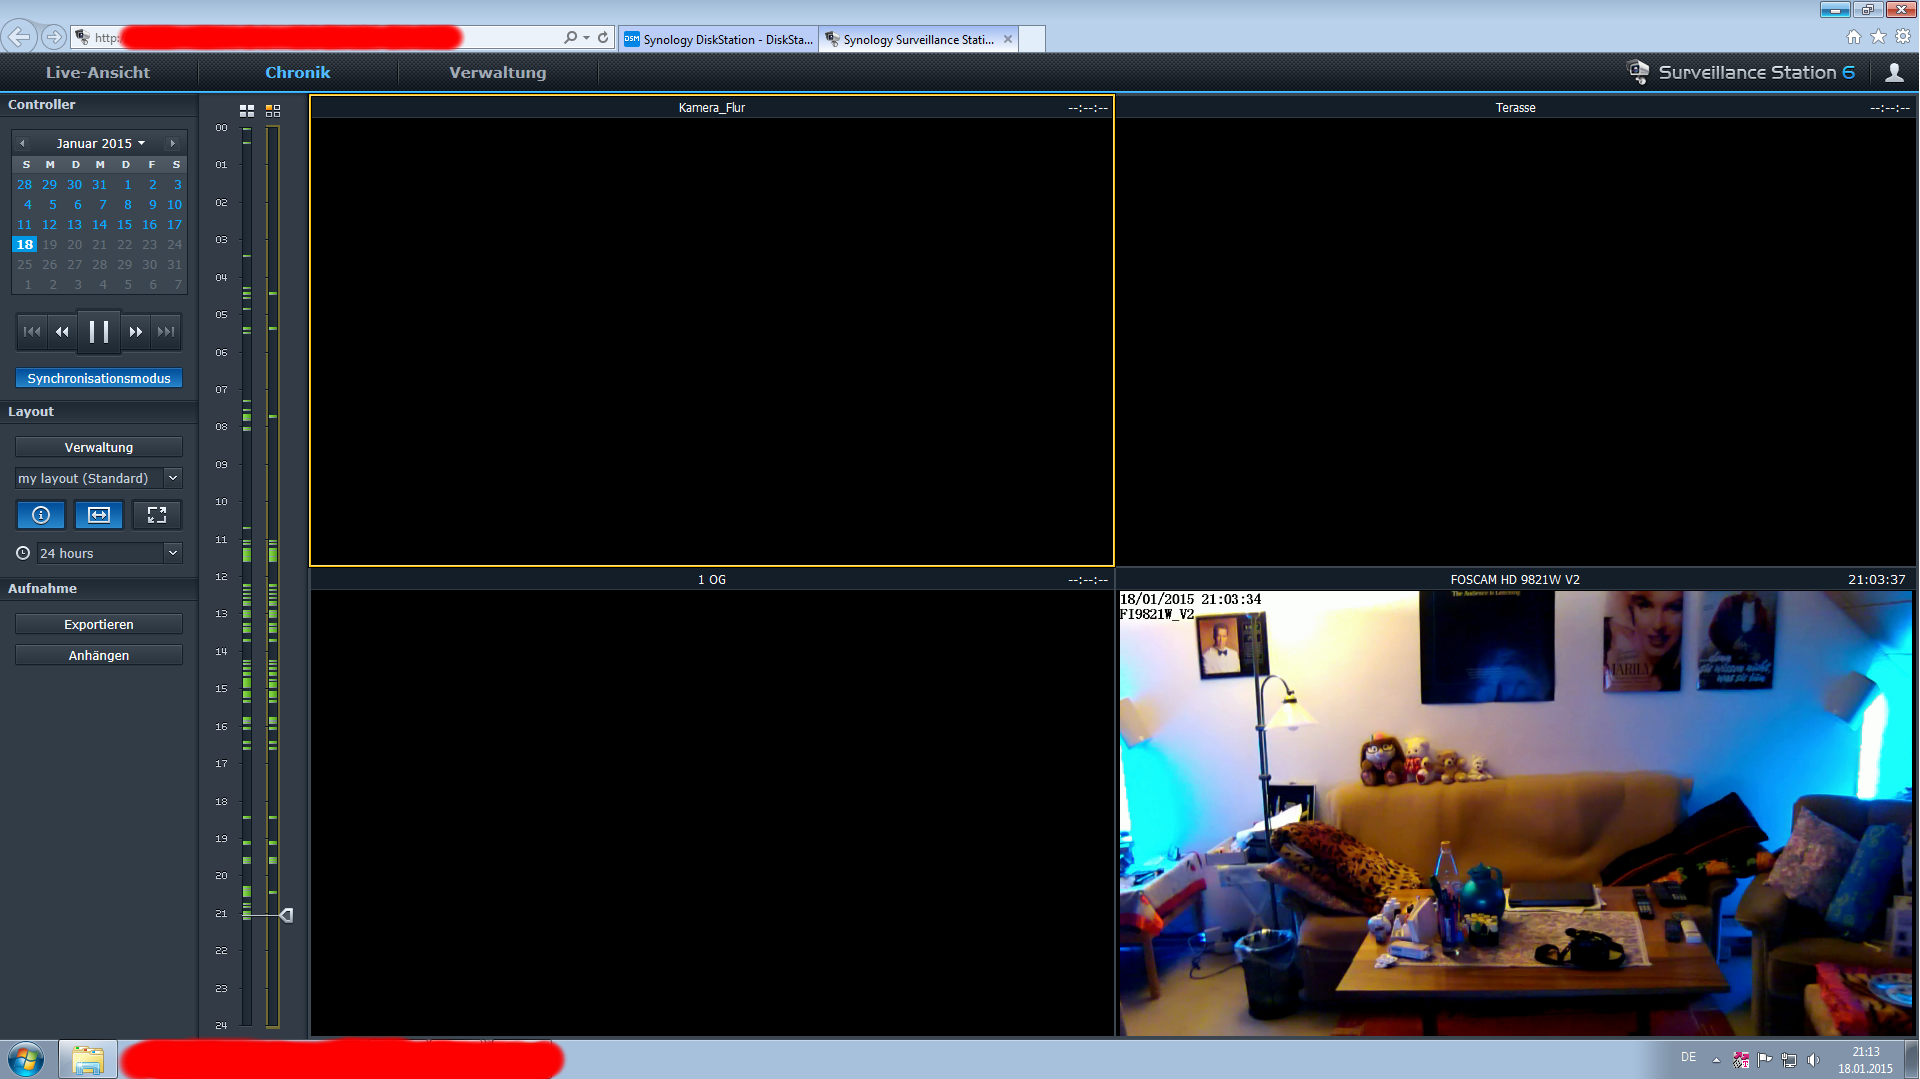Enter fullscreen with the expand icon
The width and height of the screenshot is (1920, 1079).
[x=157, y=515]
